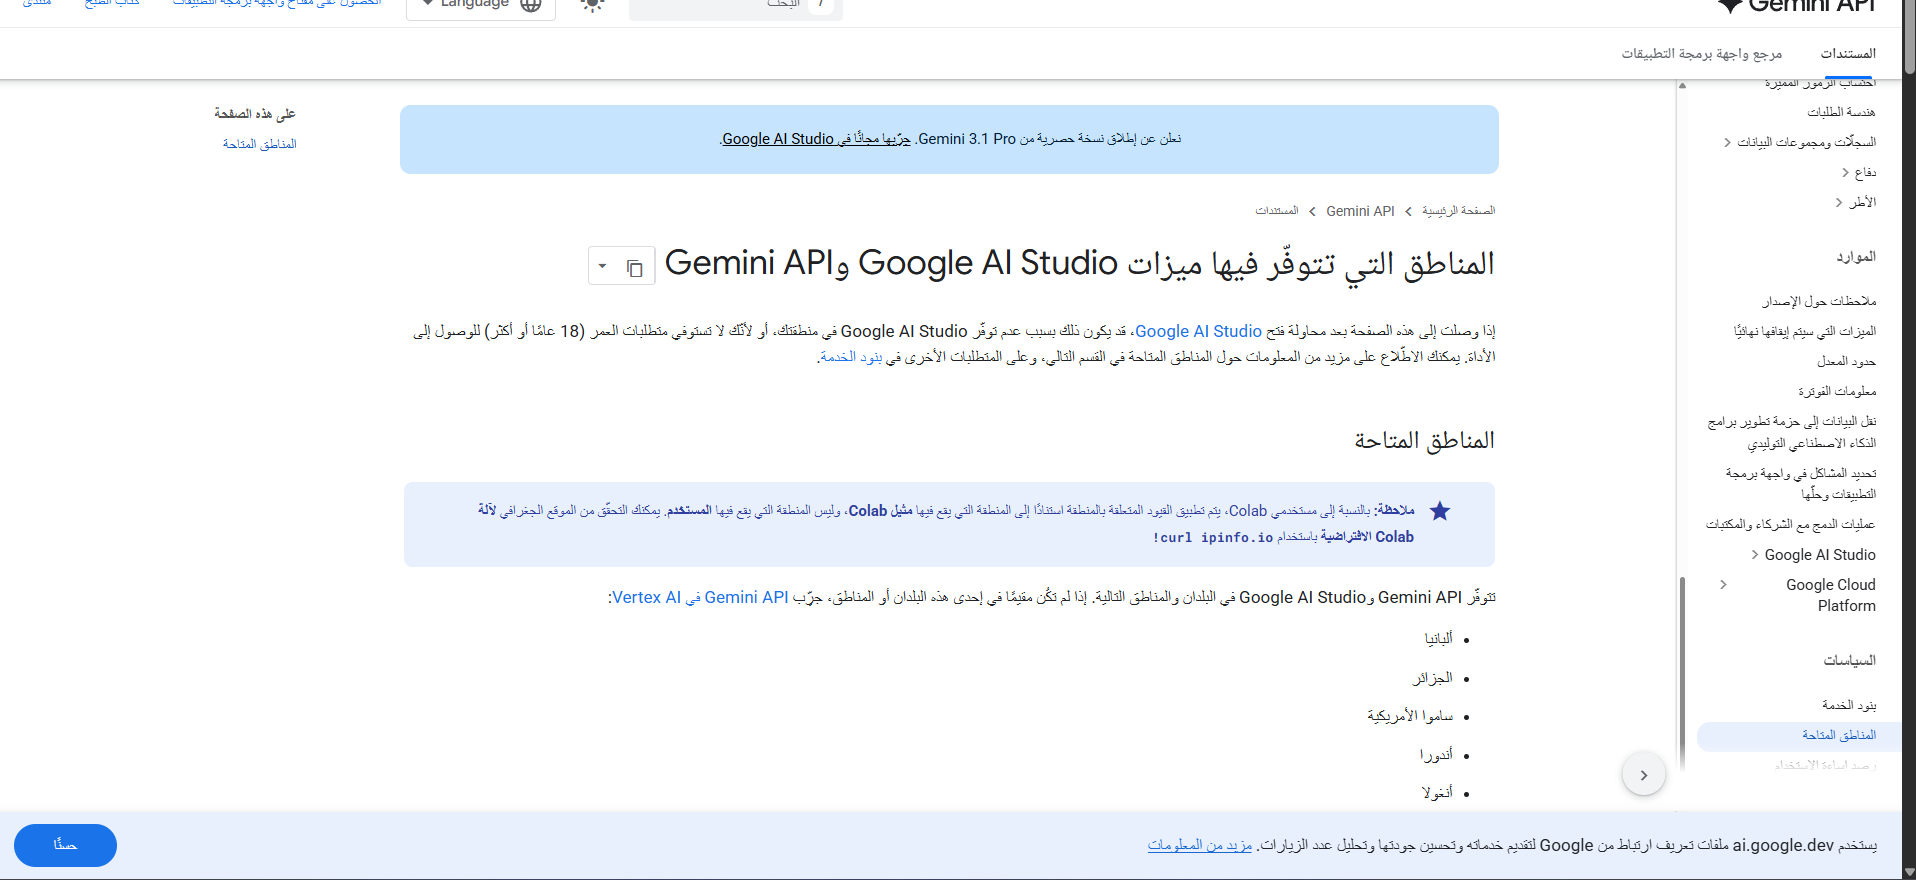This screenshot has width=1916, height=880.
Task: Toggle the light/dark theme sun icon
Action: 592,5
